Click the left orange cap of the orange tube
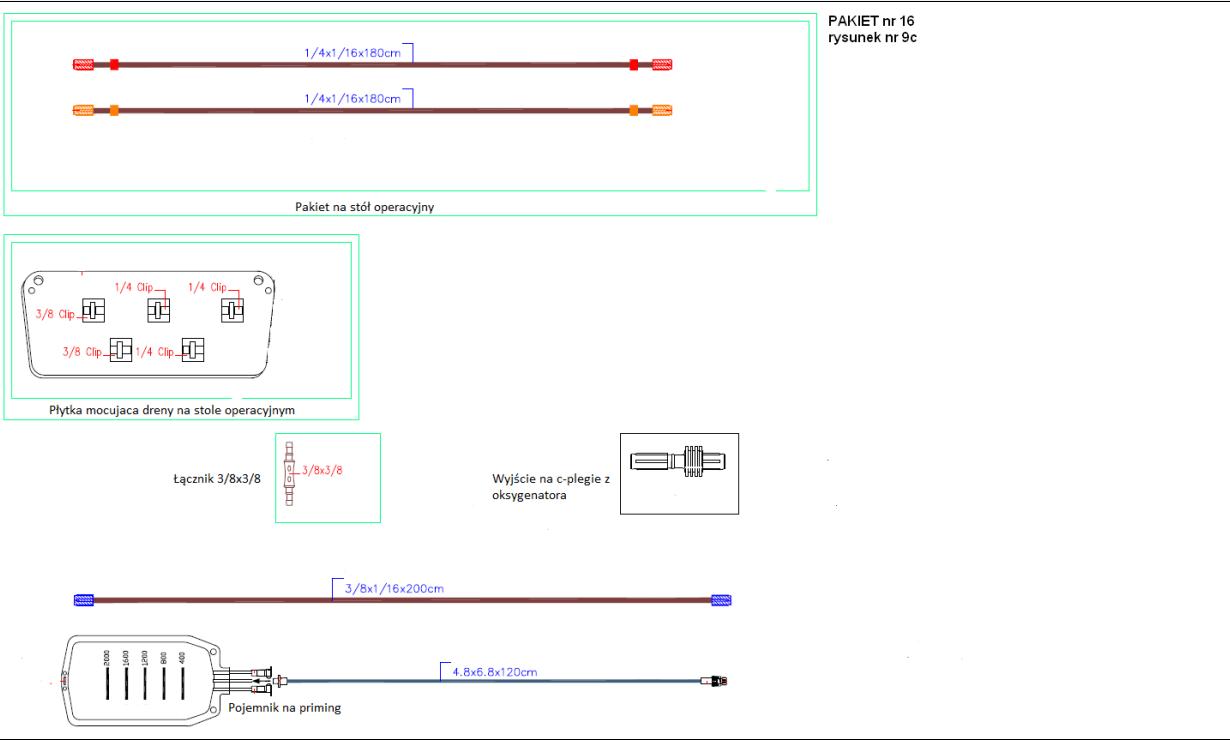This screenshot has width=1230, height=740. [83, 110]
